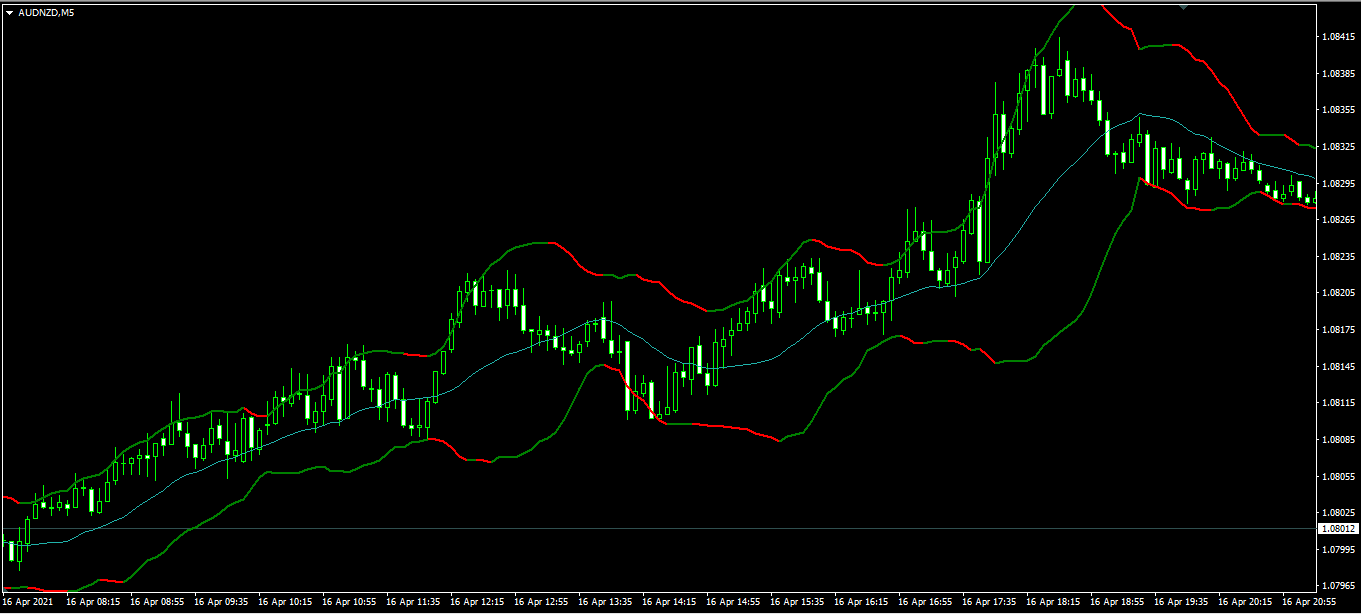
Task: Click price scale value 1.08235
Action: pos(1338,257)
